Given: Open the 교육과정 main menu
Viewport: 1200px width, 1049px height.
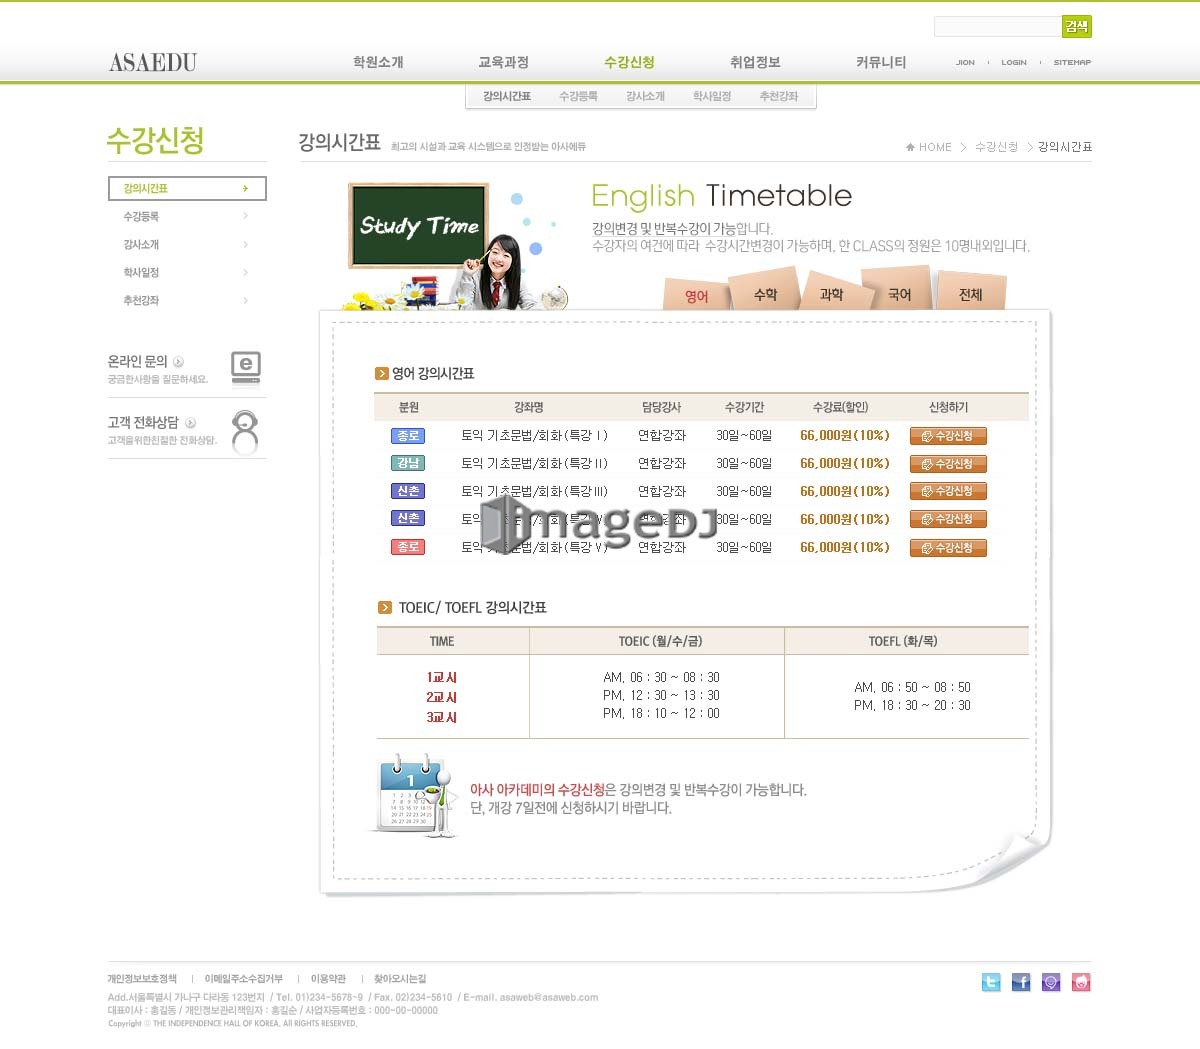Looking at the screenshot, I should coord(503,62).
